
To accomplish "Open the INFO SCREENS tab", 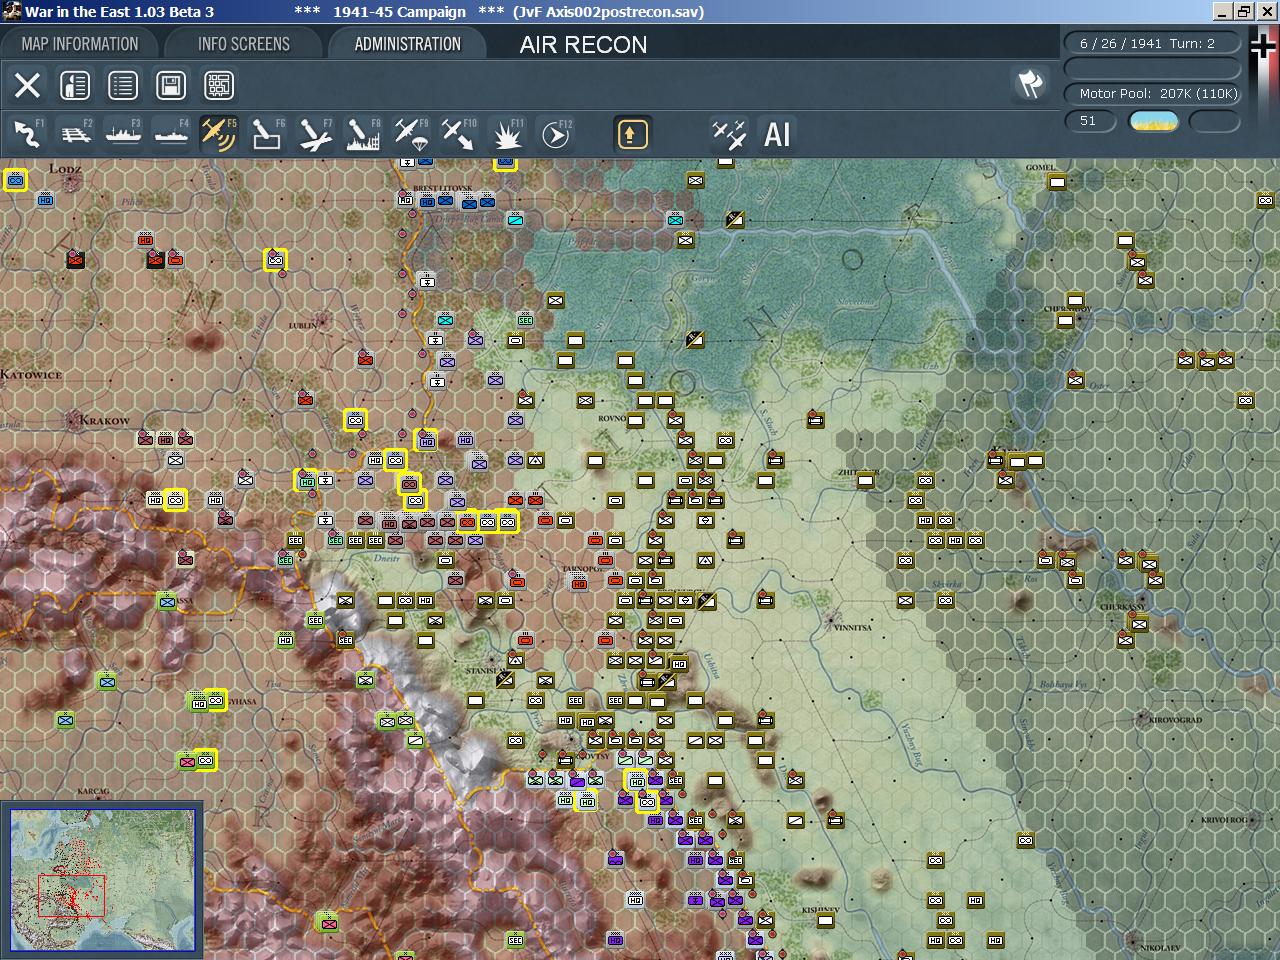I will point(243,44).
